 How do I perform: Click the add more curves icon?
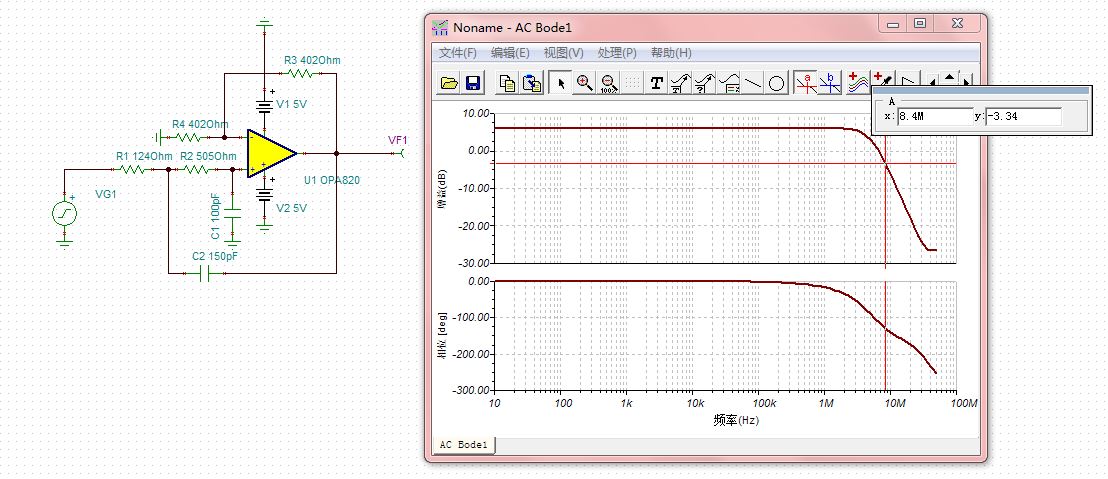859,83
